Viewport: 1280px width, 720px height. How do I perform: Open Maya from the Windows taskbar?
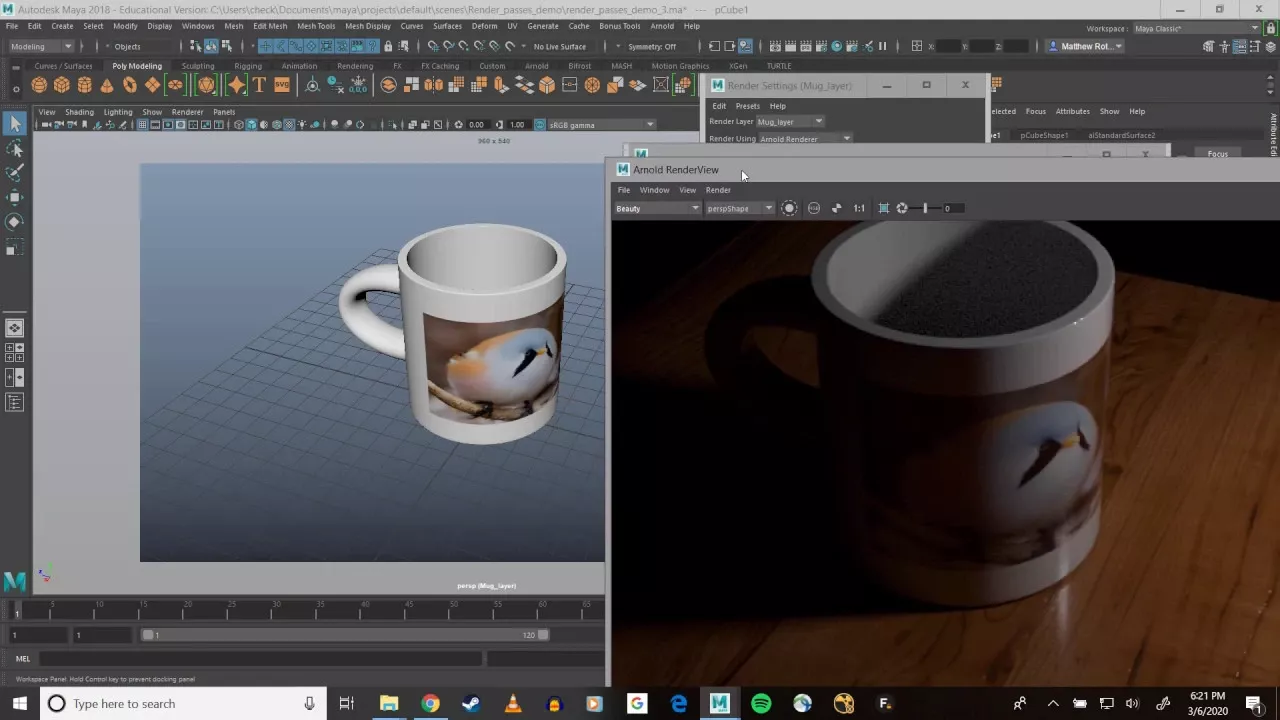(719, 704)
